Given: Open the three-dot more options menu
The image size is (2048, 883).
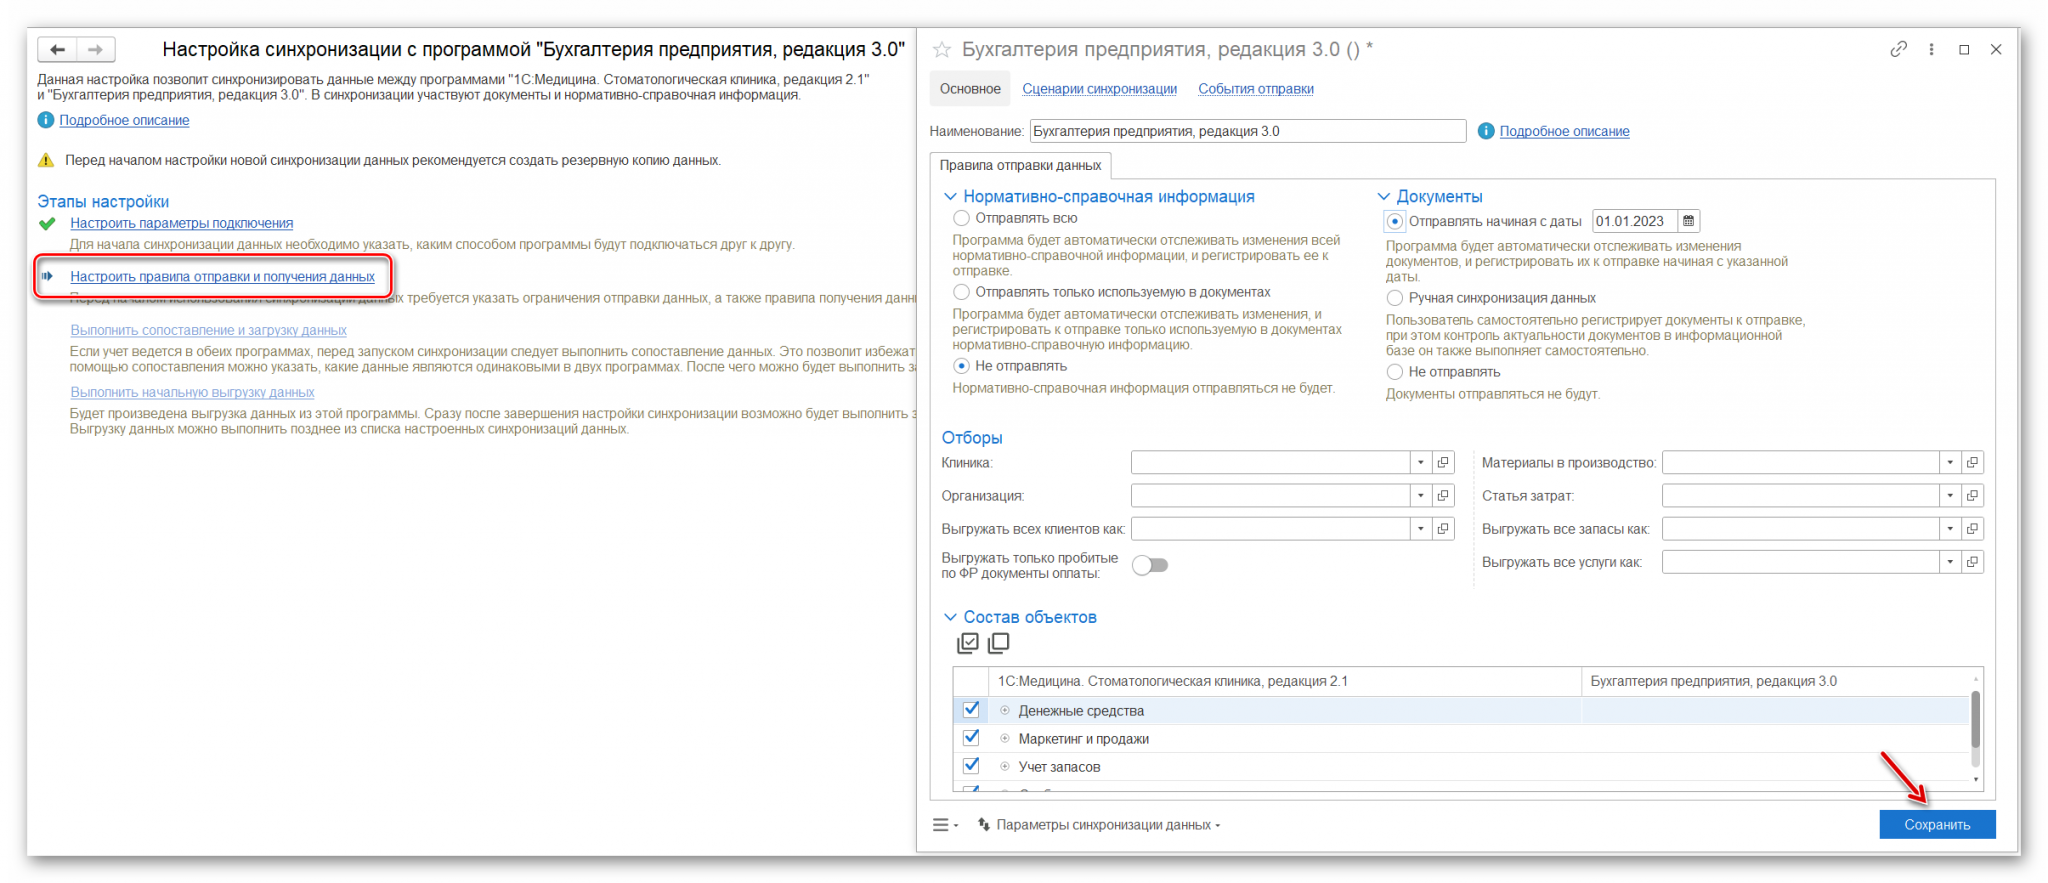Looking at the screenshot, I should pyautogui.click(x=1931, y=49).
